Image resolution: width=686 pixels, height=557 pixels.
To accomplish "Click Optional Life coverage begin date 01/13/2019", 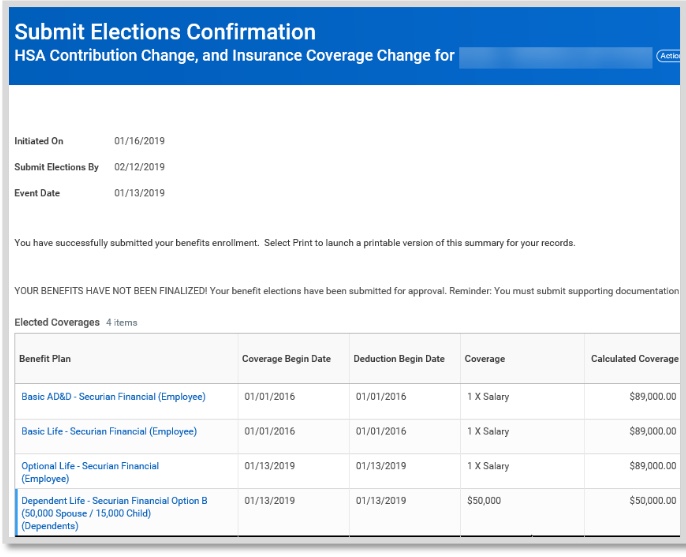I will 270,466.
